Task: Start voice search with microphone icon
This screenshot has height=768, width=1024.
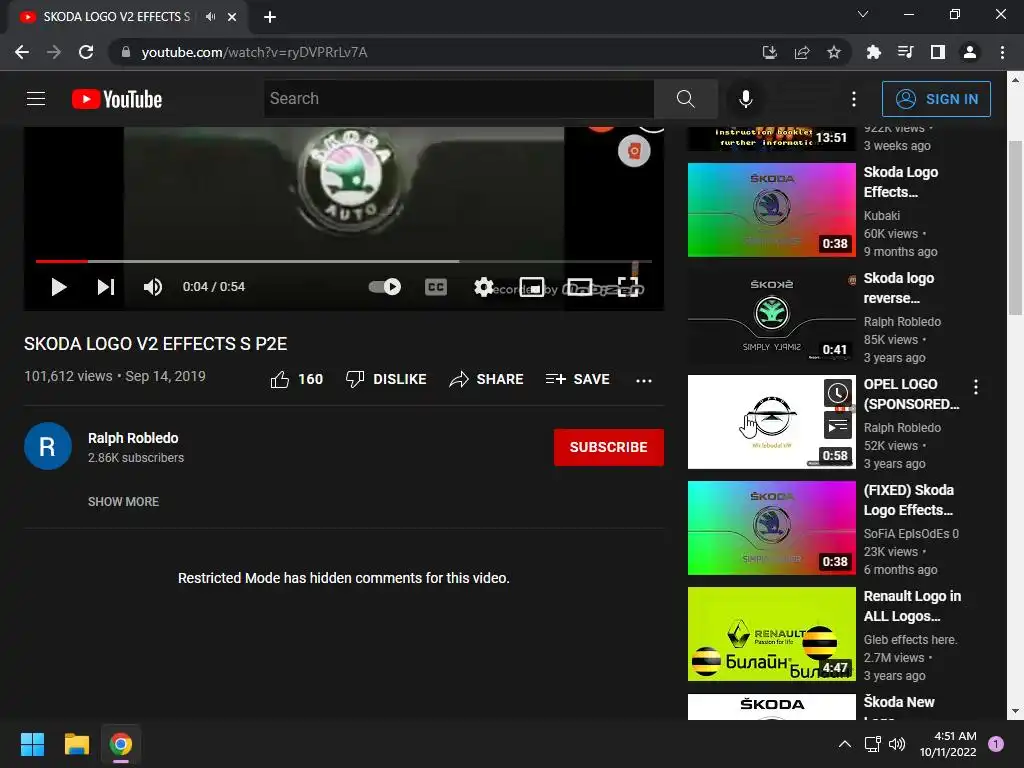Action: (x=745, y=99)
